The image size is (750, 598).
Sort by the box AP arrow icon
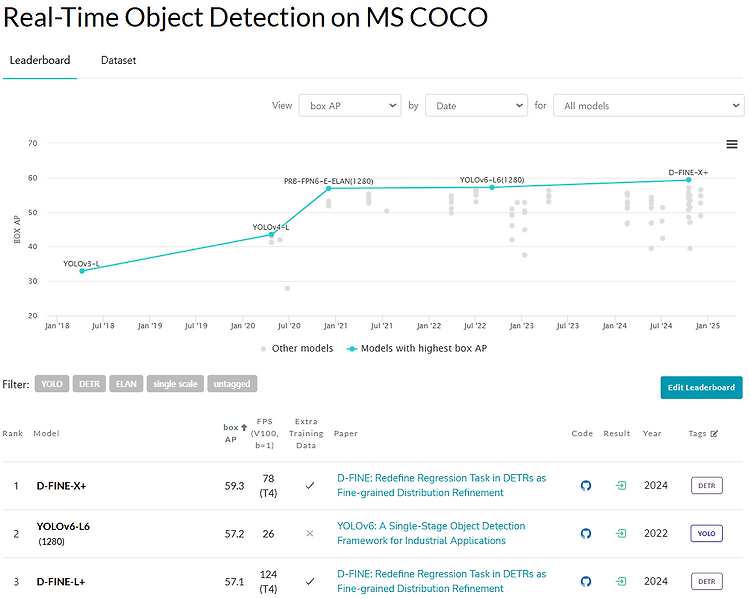pos(244,427)
